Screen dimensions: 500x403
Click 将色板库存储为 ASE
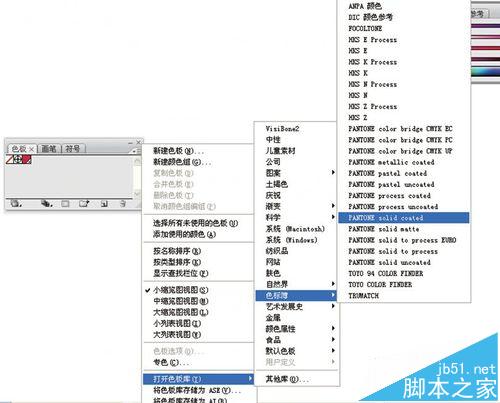[x=197, y=390]
